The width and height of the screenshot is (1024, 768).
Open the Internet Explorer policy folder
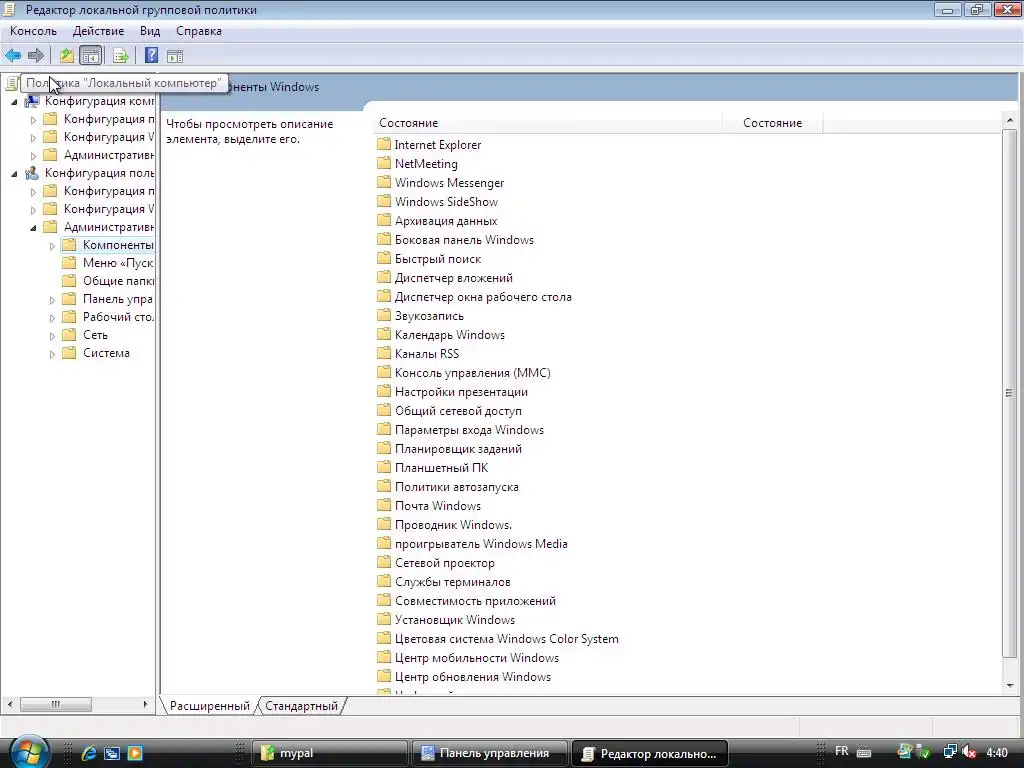[429, 144]
